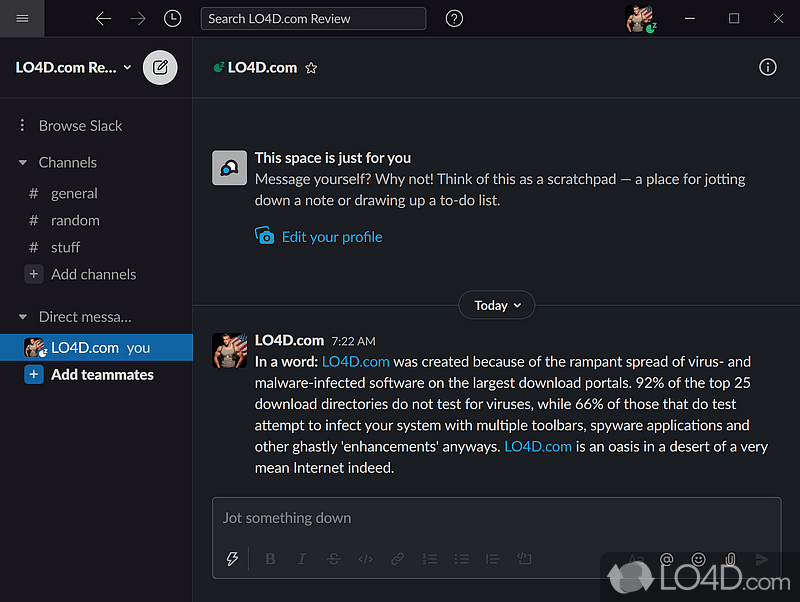Open the History clock icon
Viewport: 800px width, 602px height.
(172, 19)
